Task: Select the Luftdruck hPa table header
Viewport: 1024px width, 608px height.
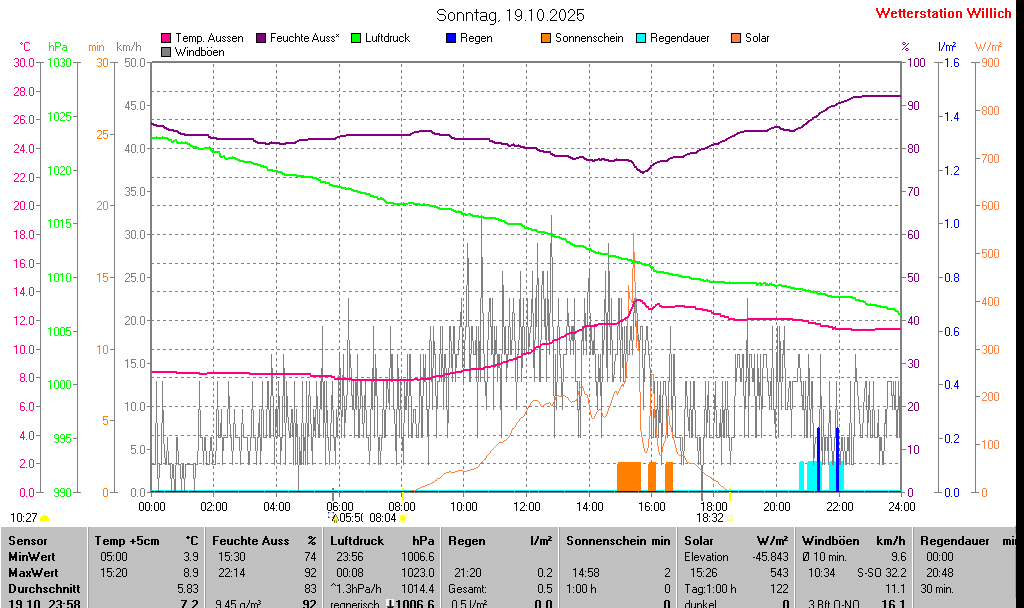Action: [381, 541]
